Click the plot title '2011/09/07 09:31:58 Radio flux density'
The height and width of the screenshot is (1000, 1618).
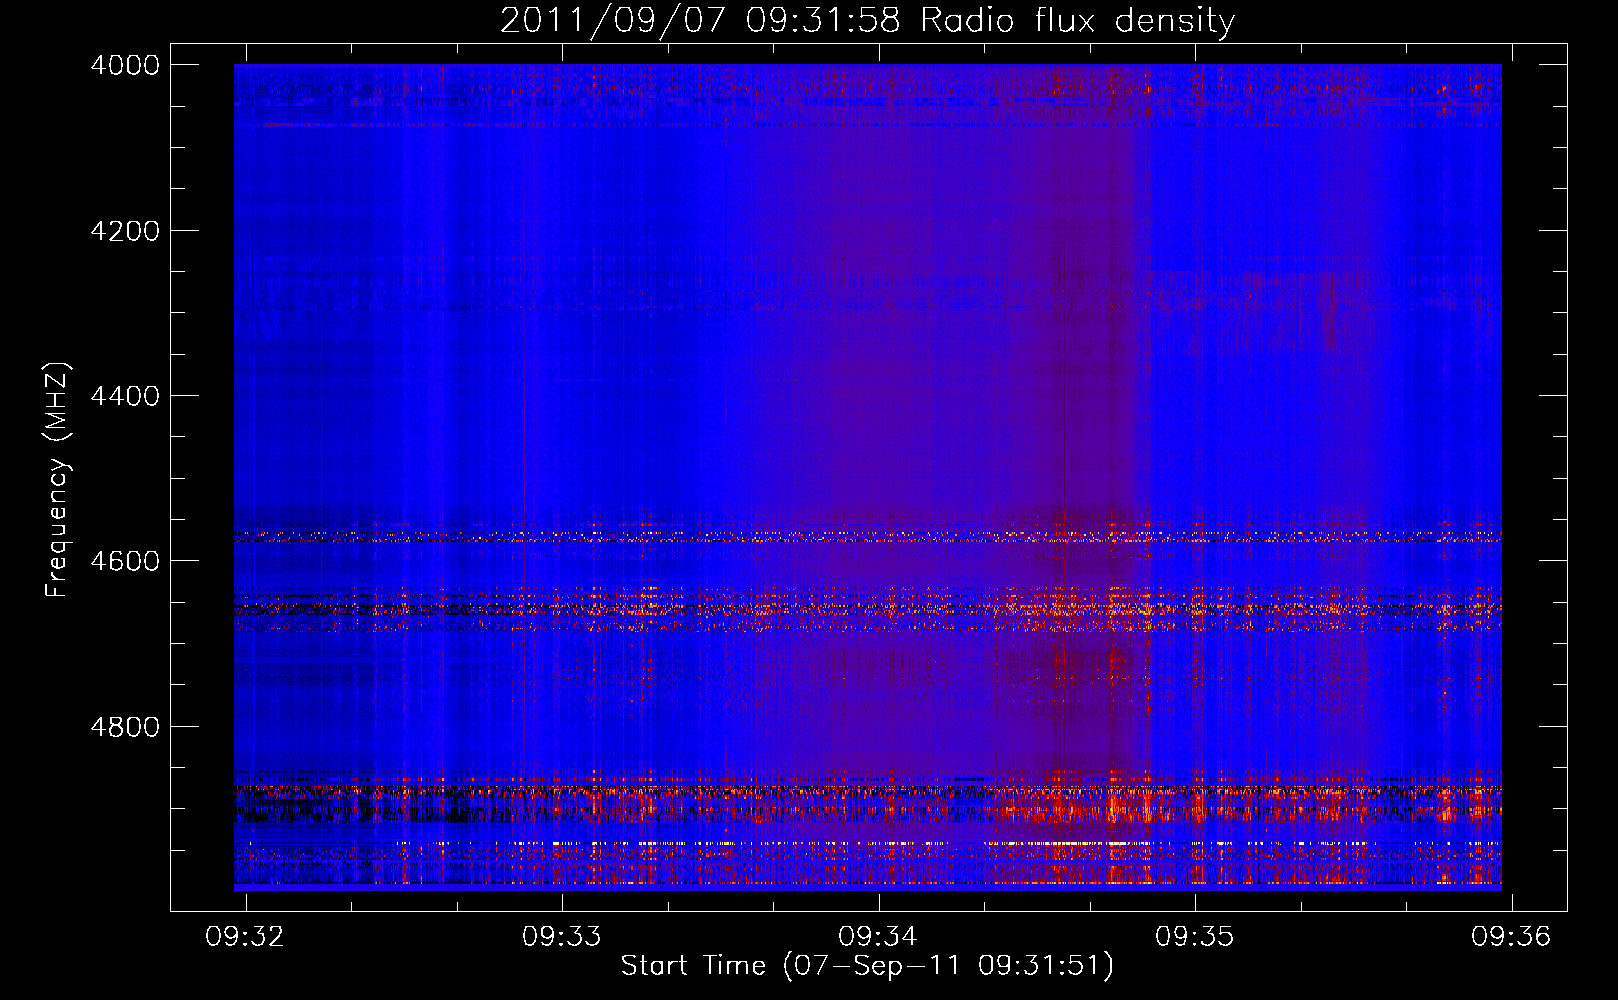pos(867,21)
